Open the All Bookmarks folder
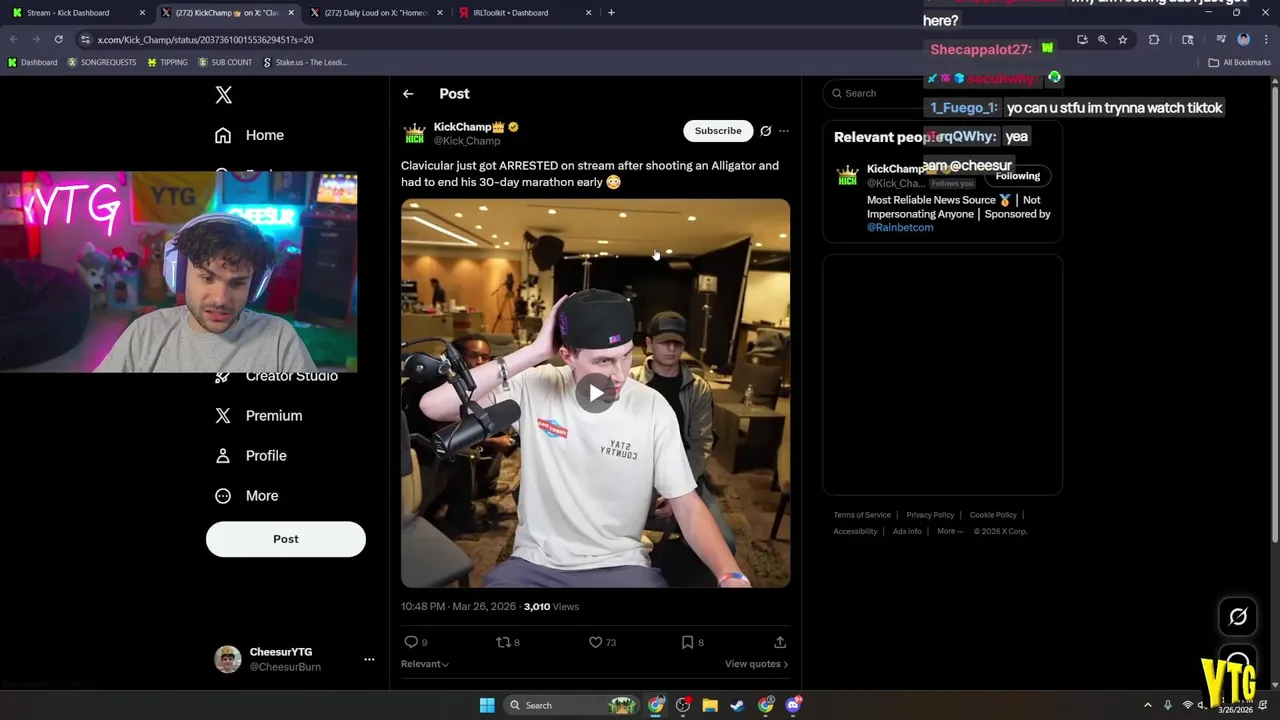 [1240, 62]
